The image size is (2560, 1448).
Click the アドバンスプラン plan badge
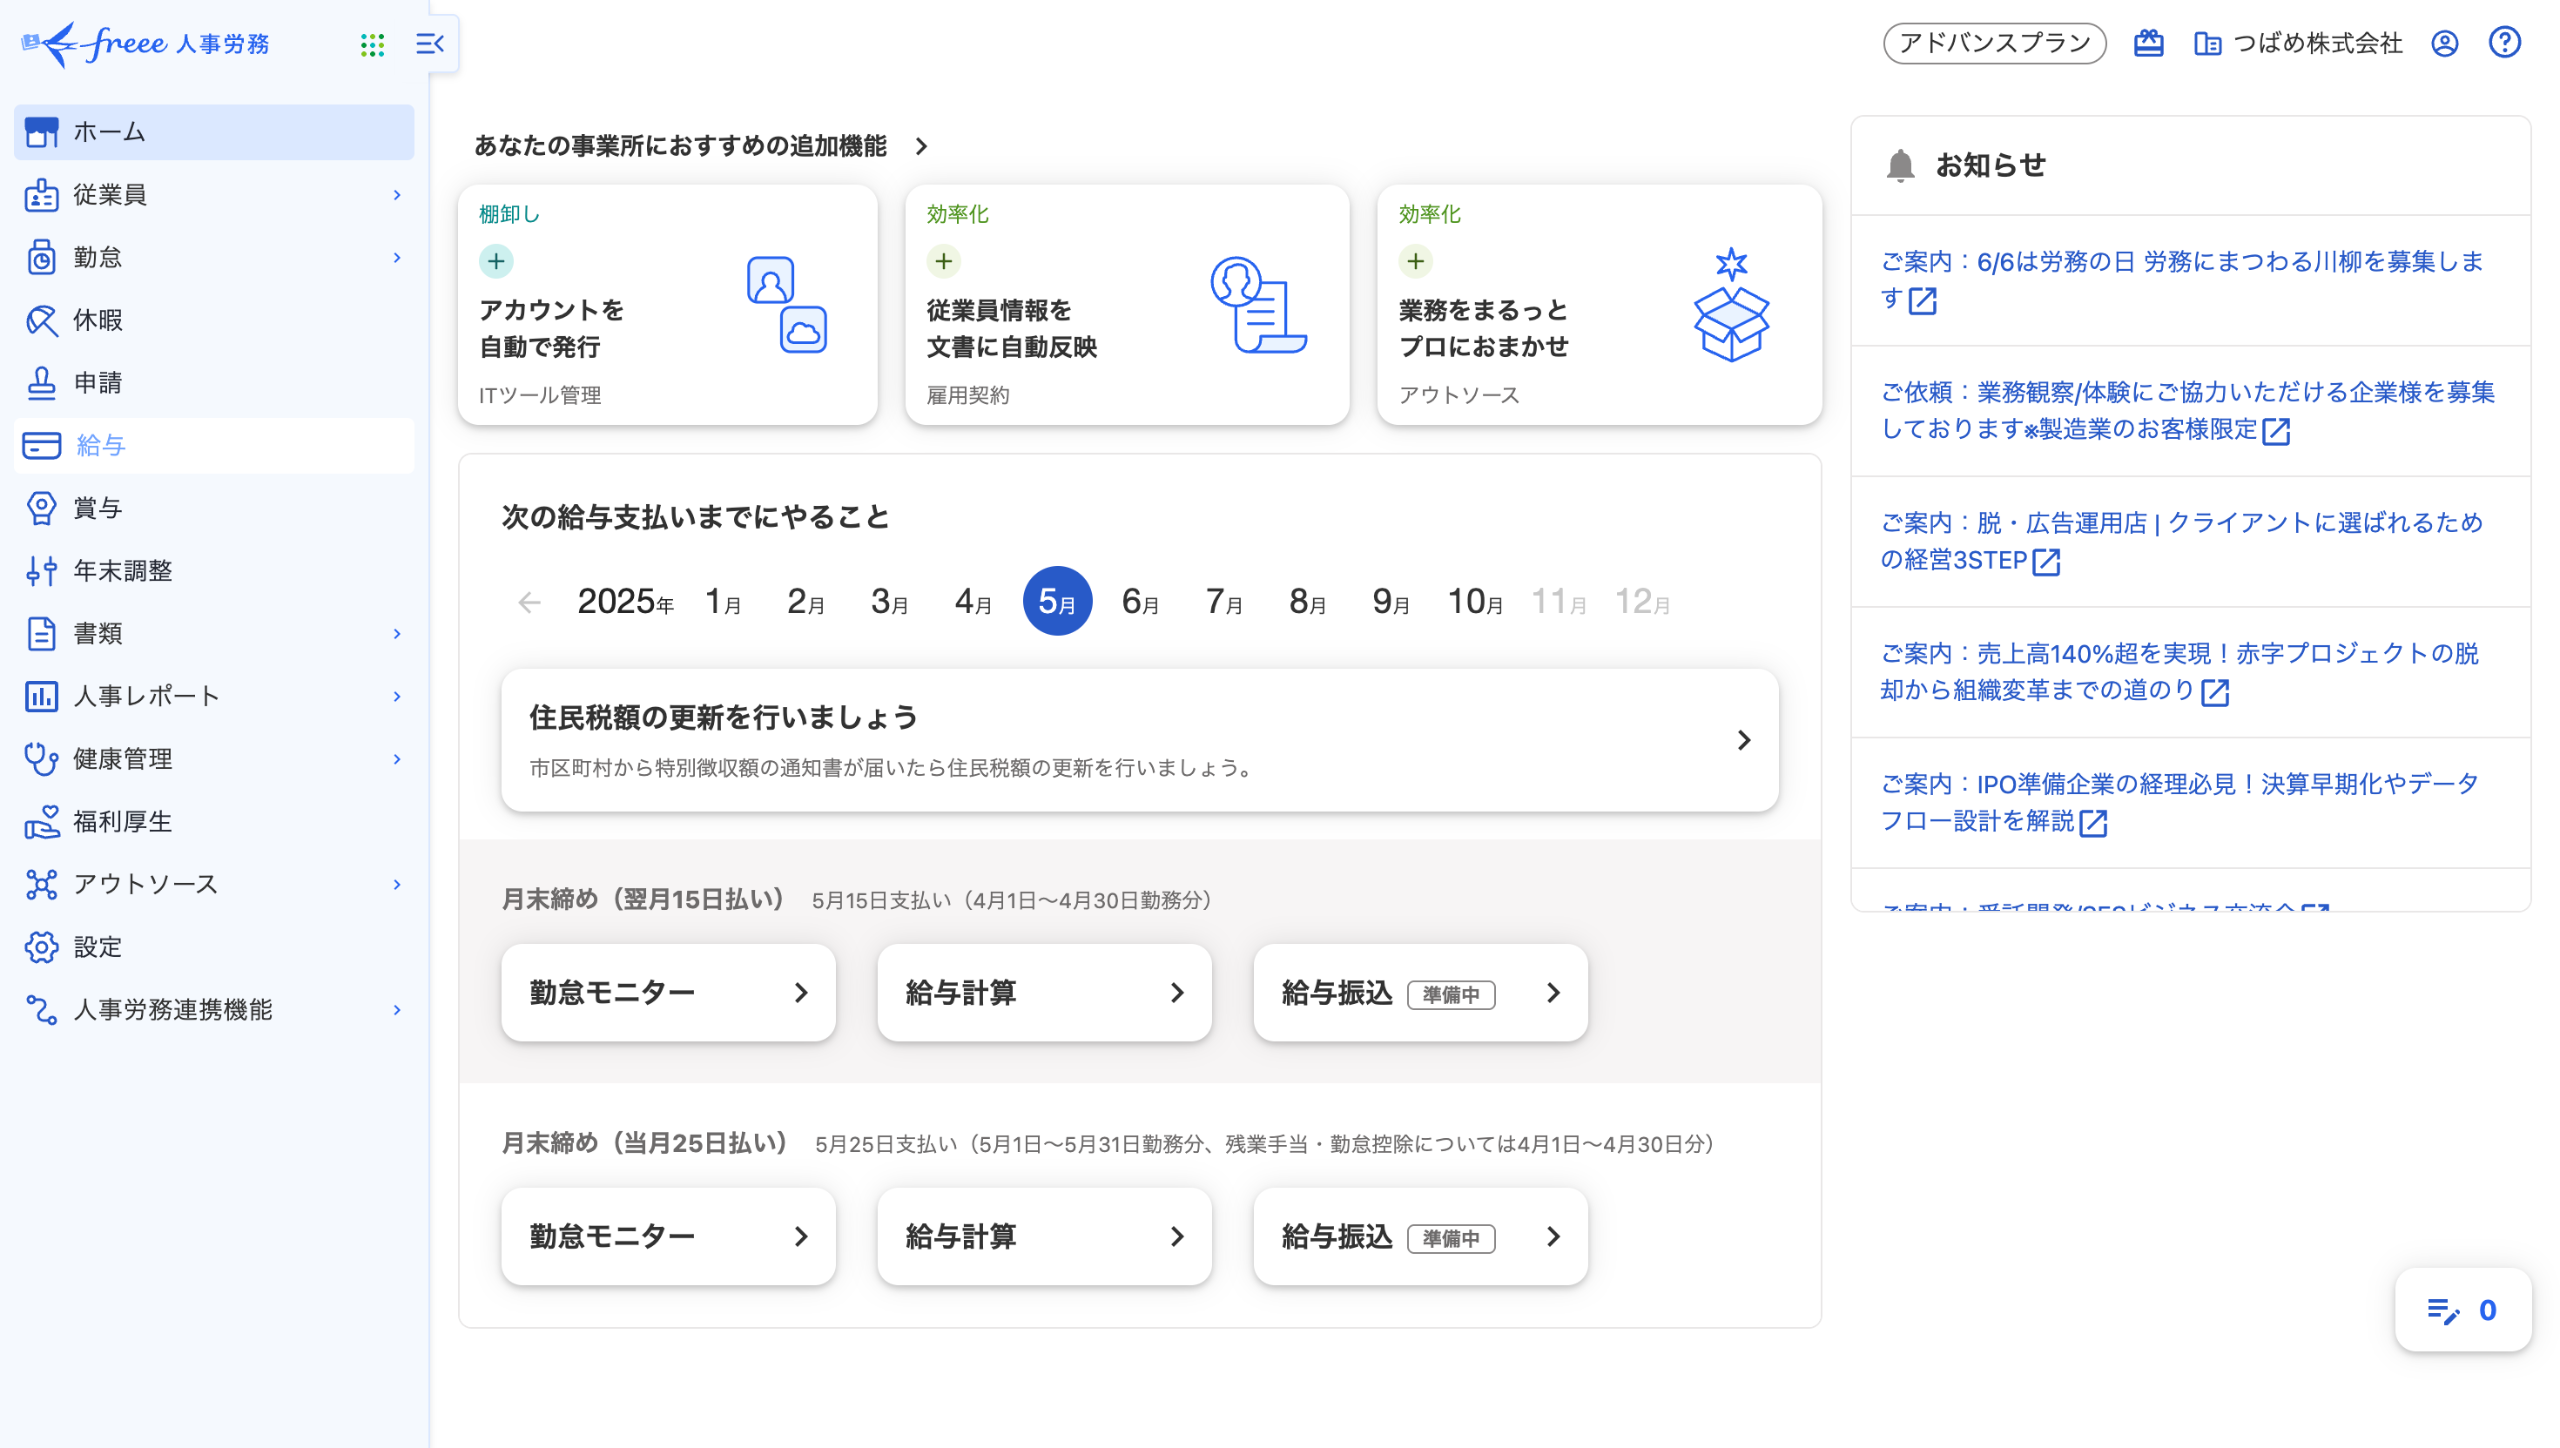tap(1994, 43)
